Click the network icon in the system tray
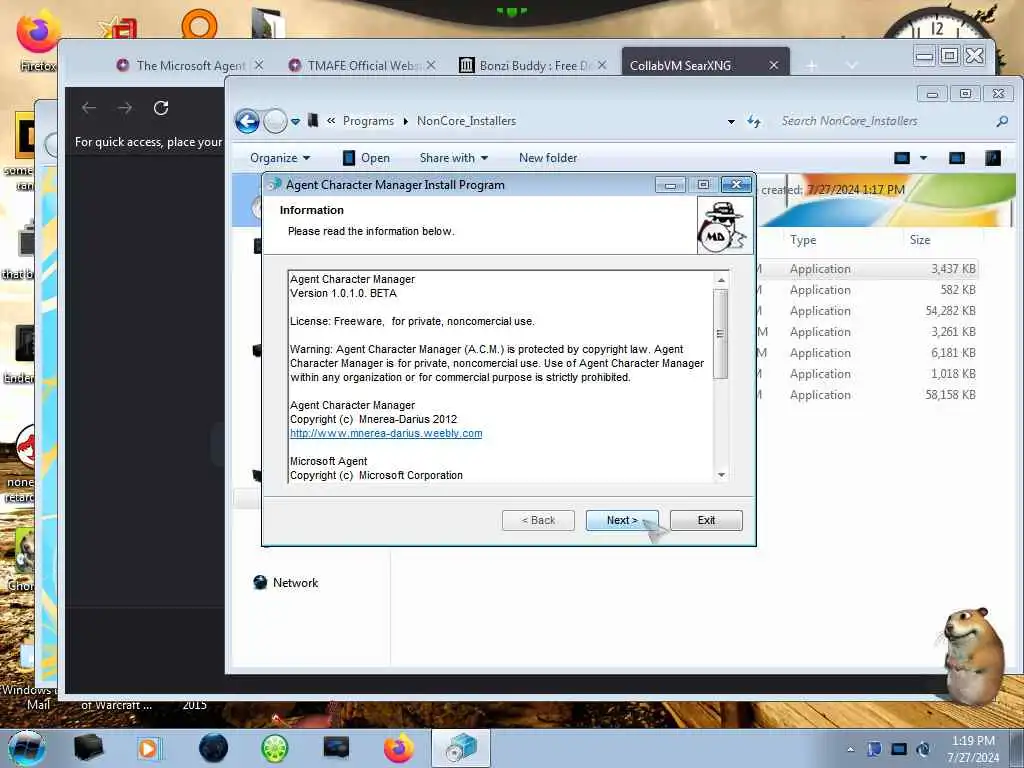 [899, 749]
